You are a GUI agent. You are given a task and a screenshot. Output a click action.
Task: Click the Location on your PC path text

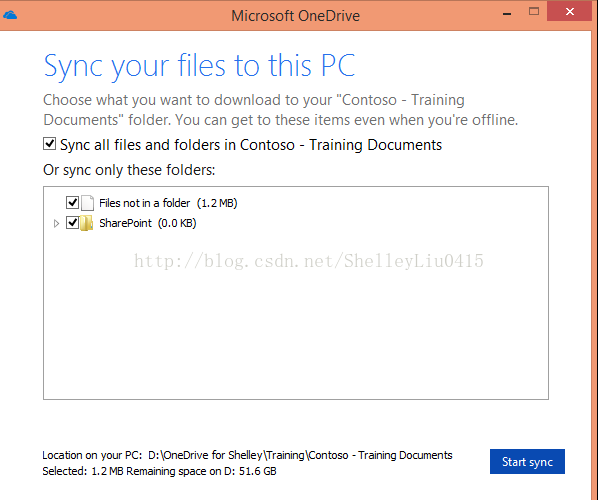(x=247, y=455)
